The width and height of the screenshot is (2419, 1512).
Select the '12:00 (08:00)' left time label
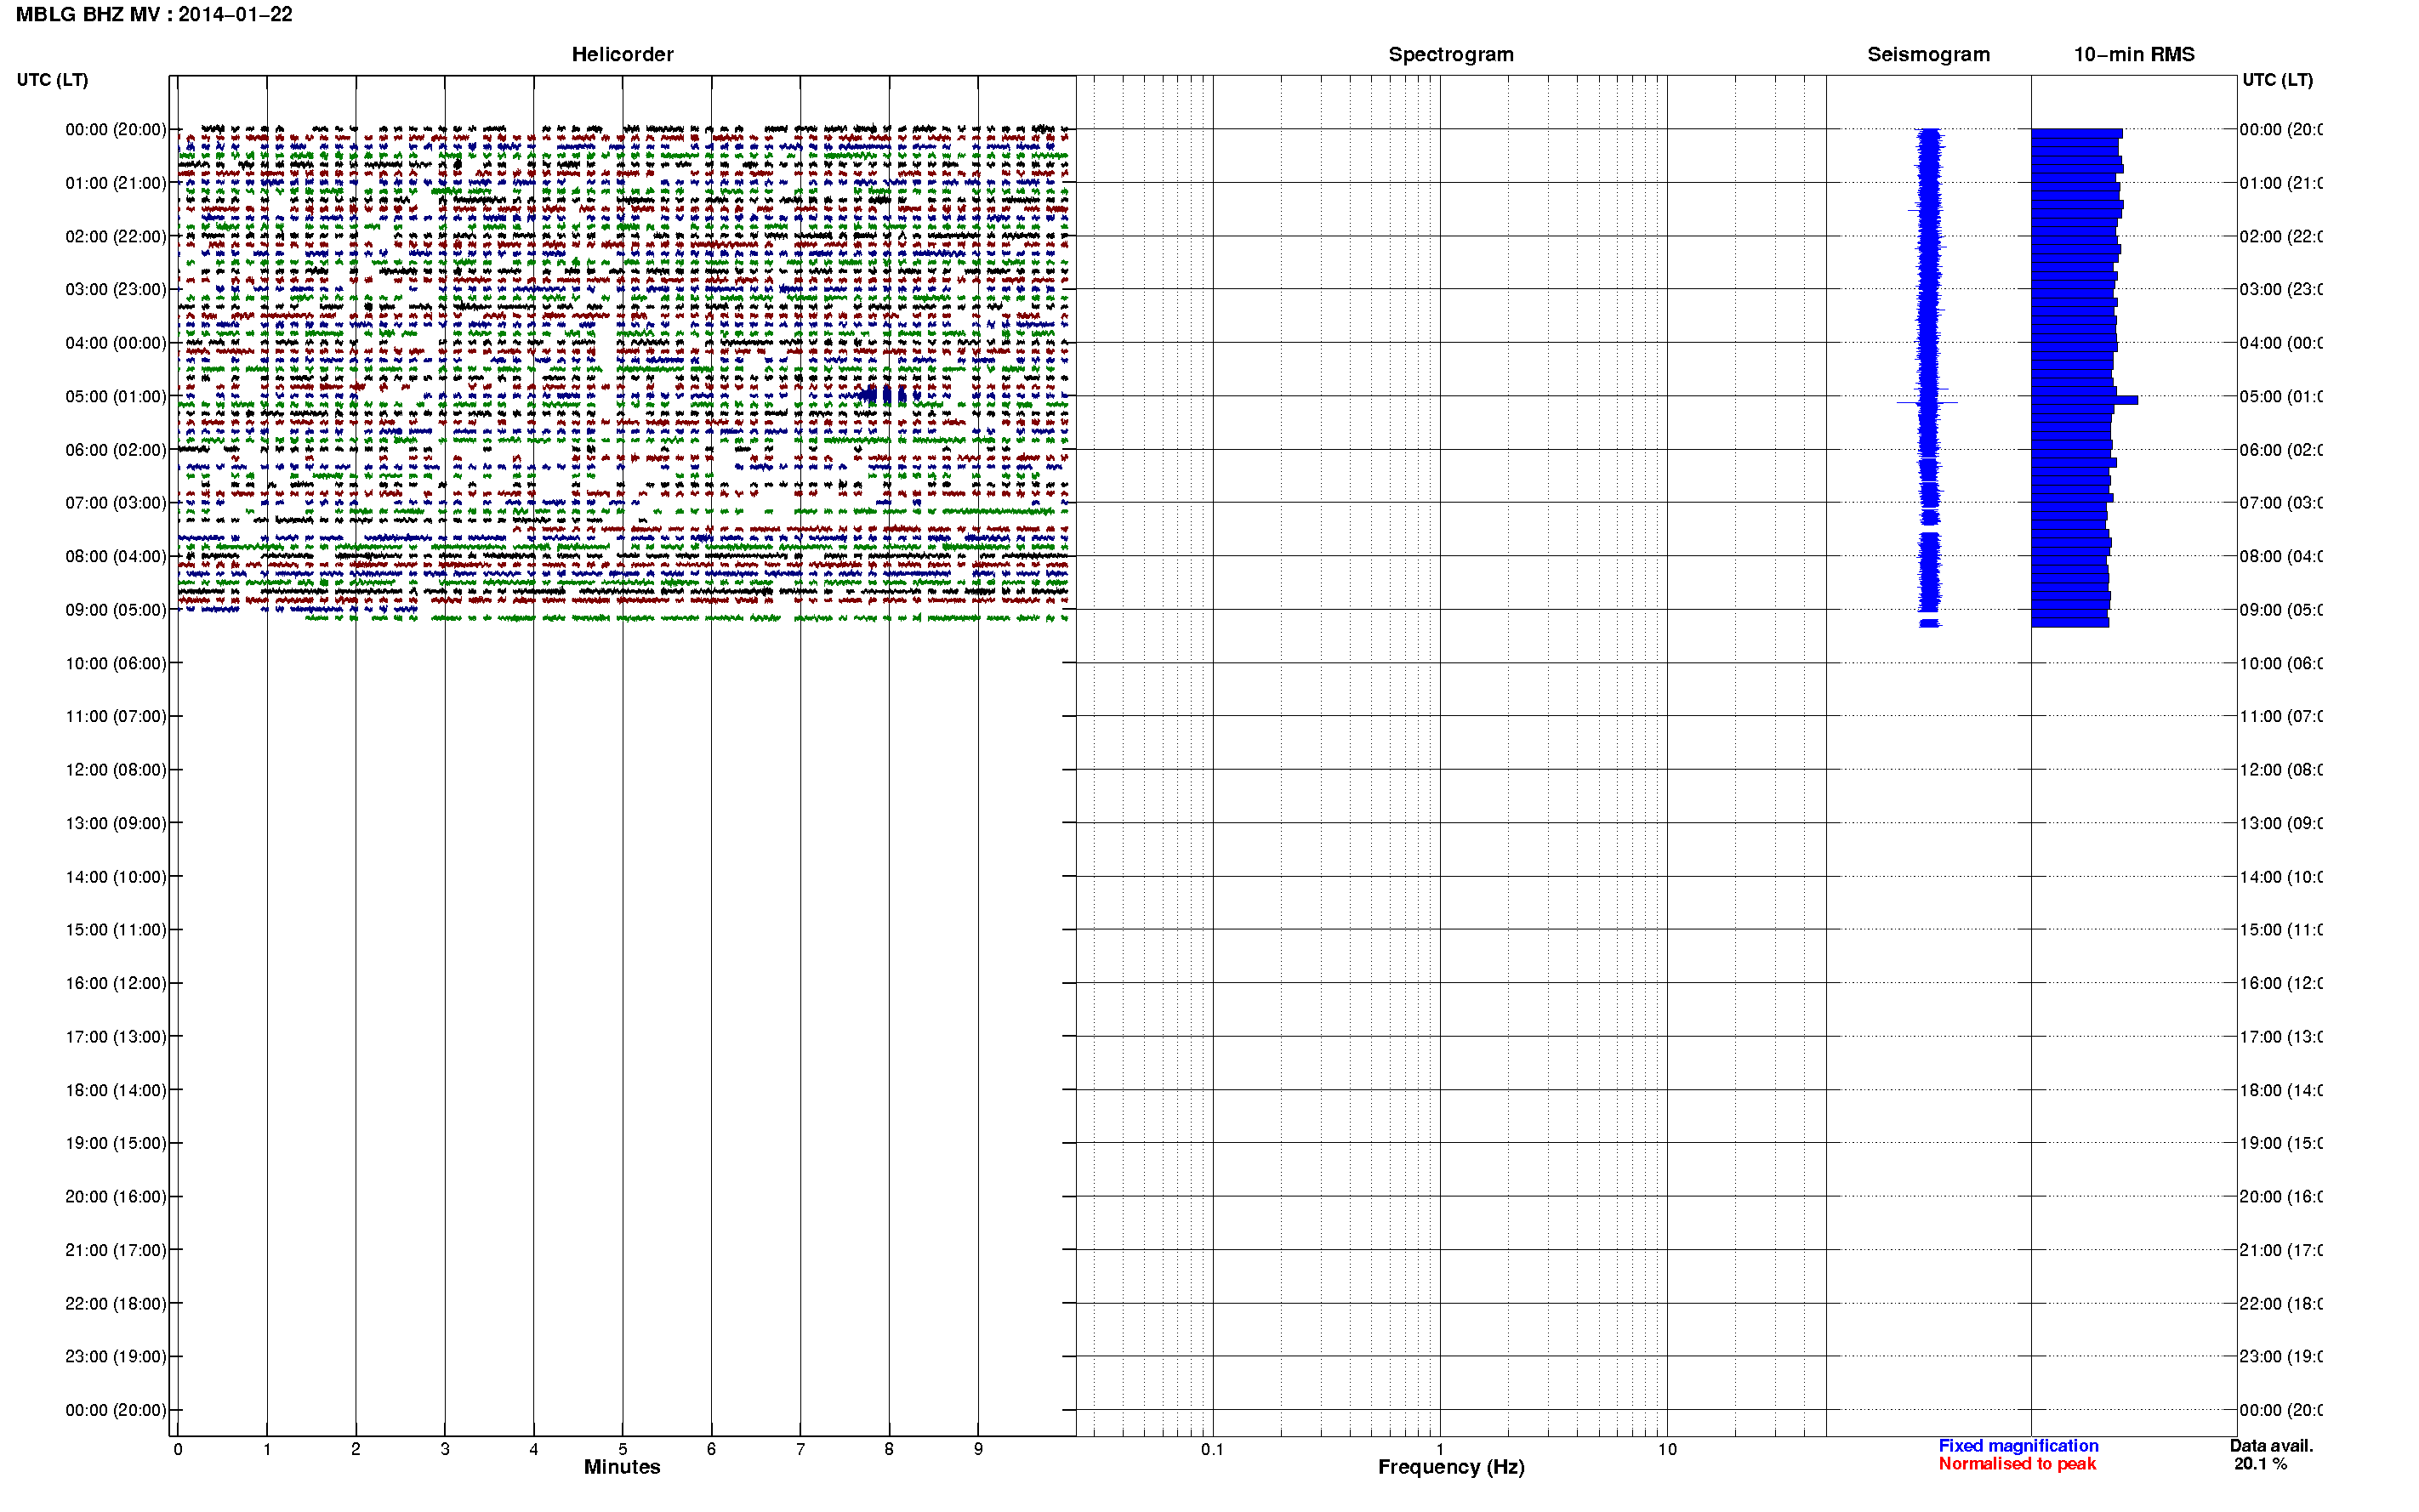(116, 770)
